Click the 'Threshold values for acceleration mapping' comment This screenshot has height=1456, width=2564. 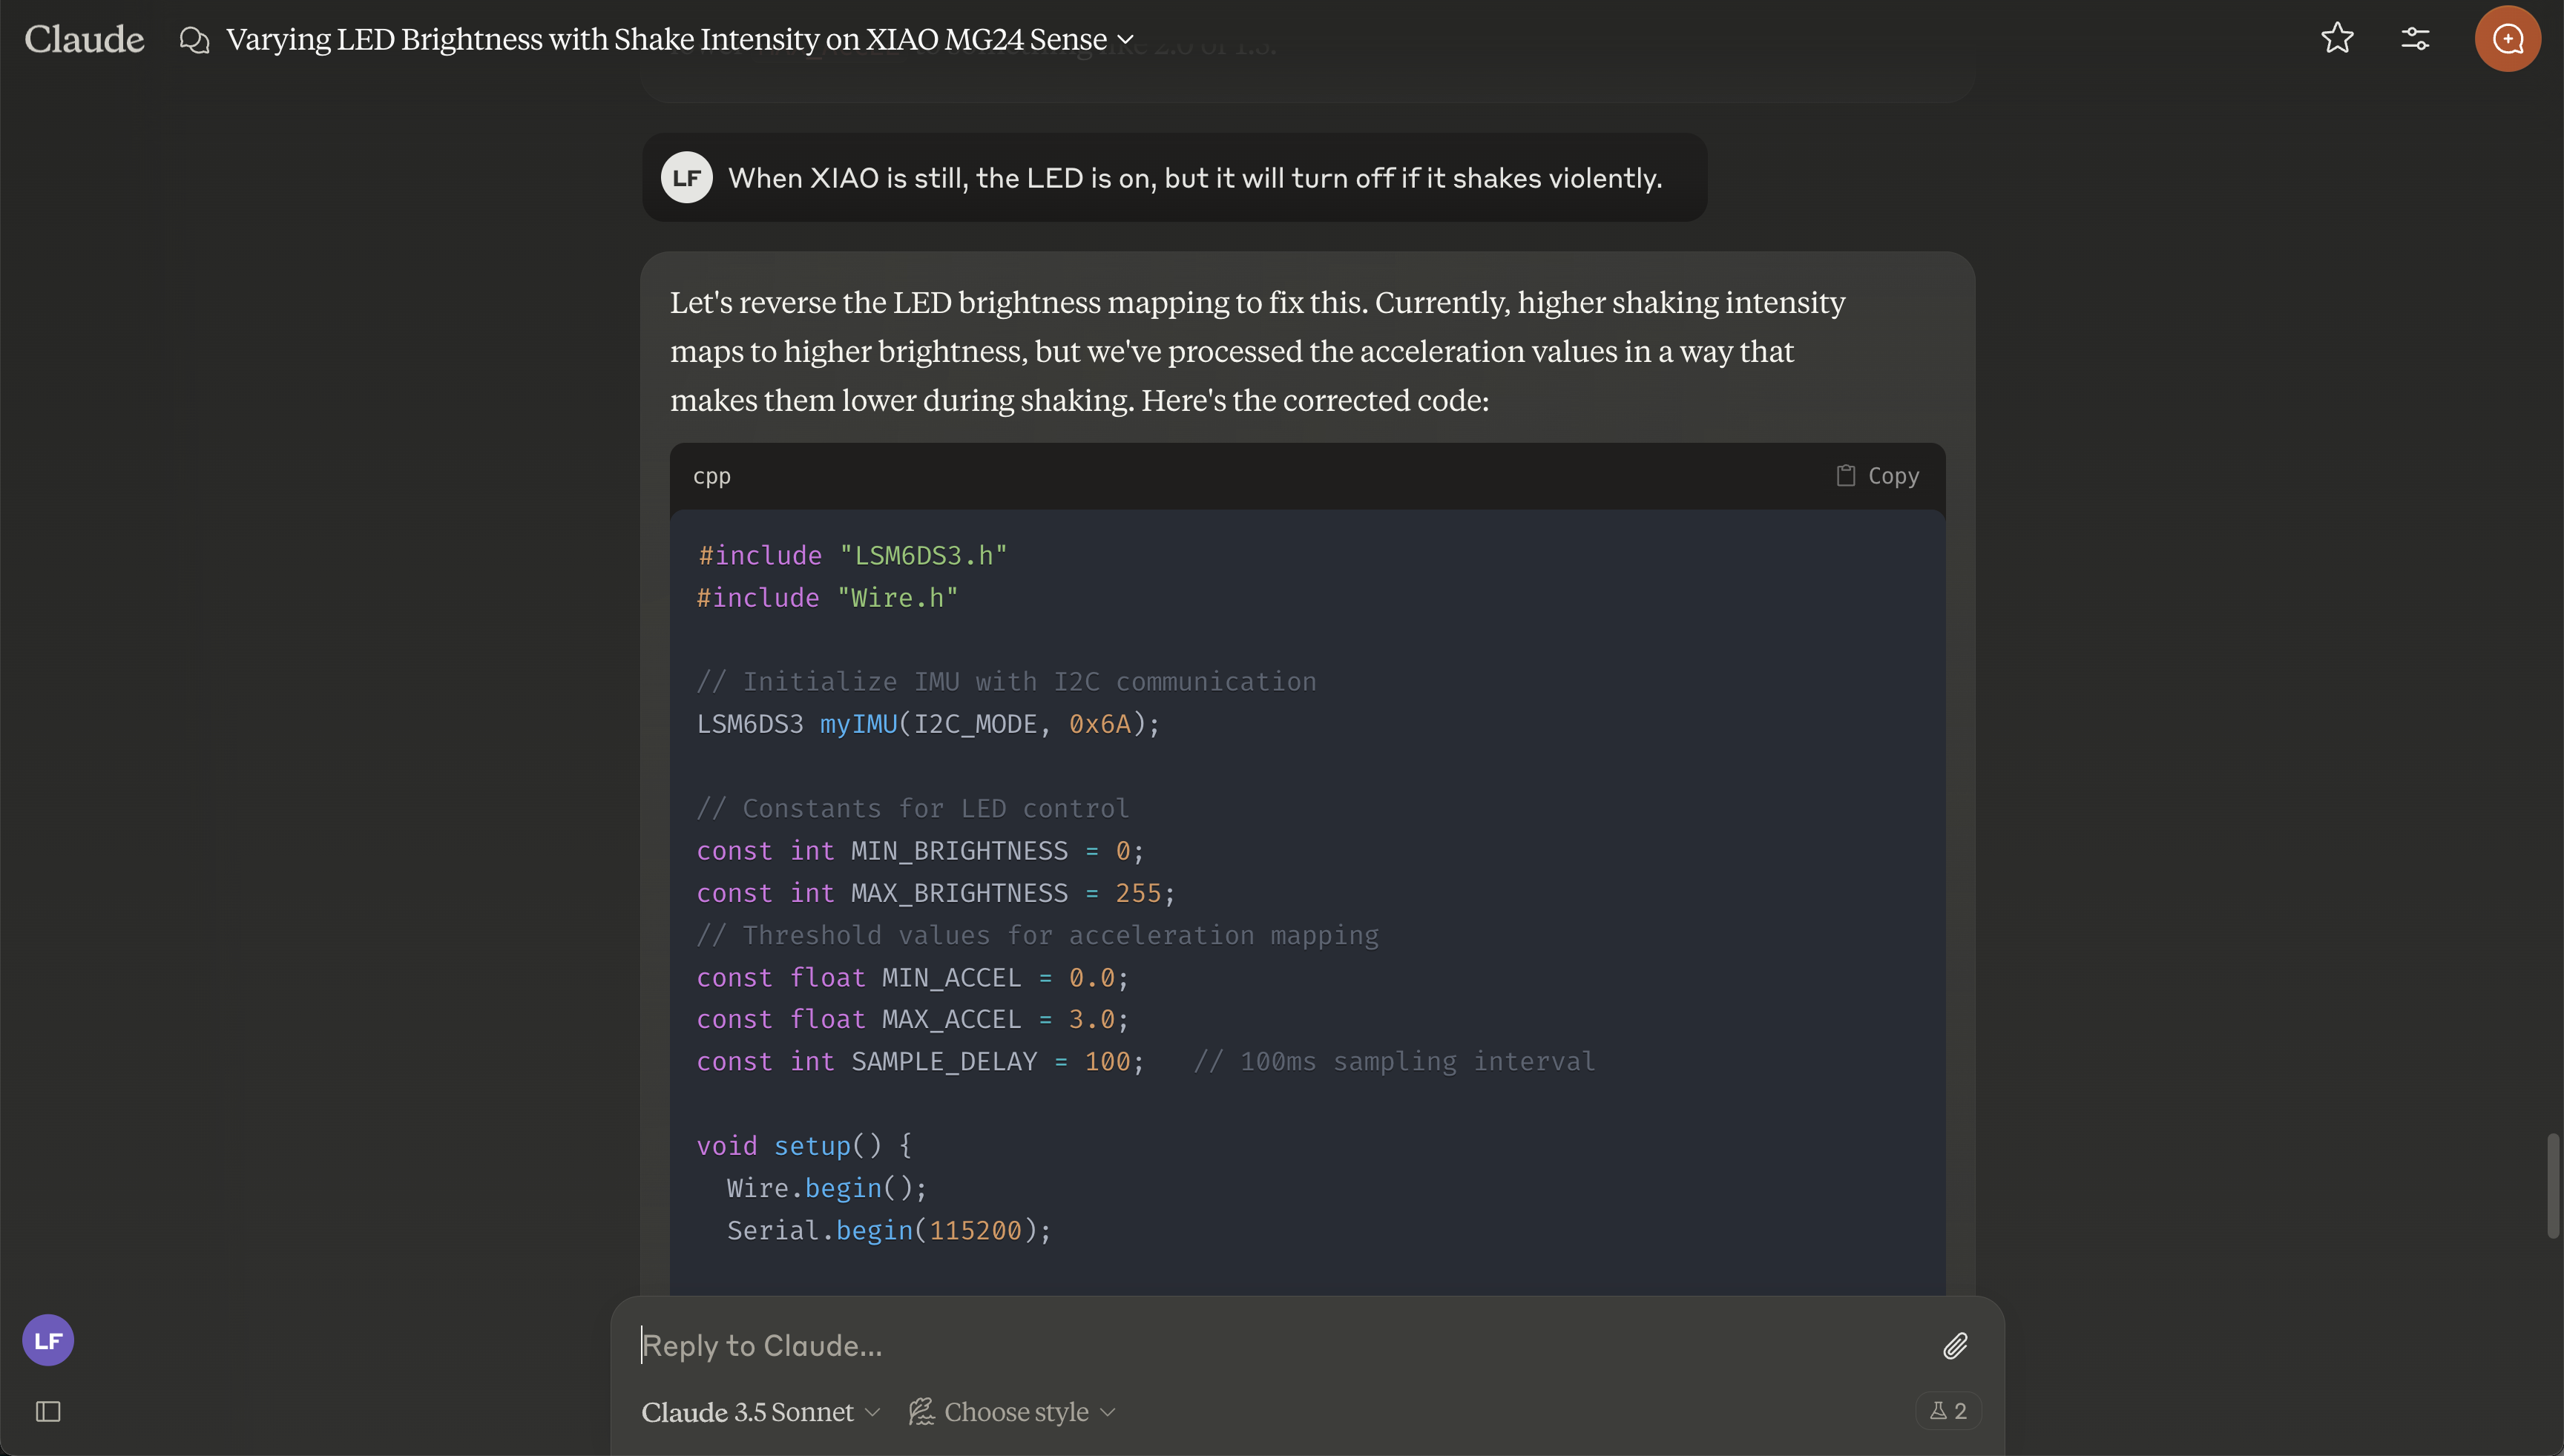coord(1038,935)
